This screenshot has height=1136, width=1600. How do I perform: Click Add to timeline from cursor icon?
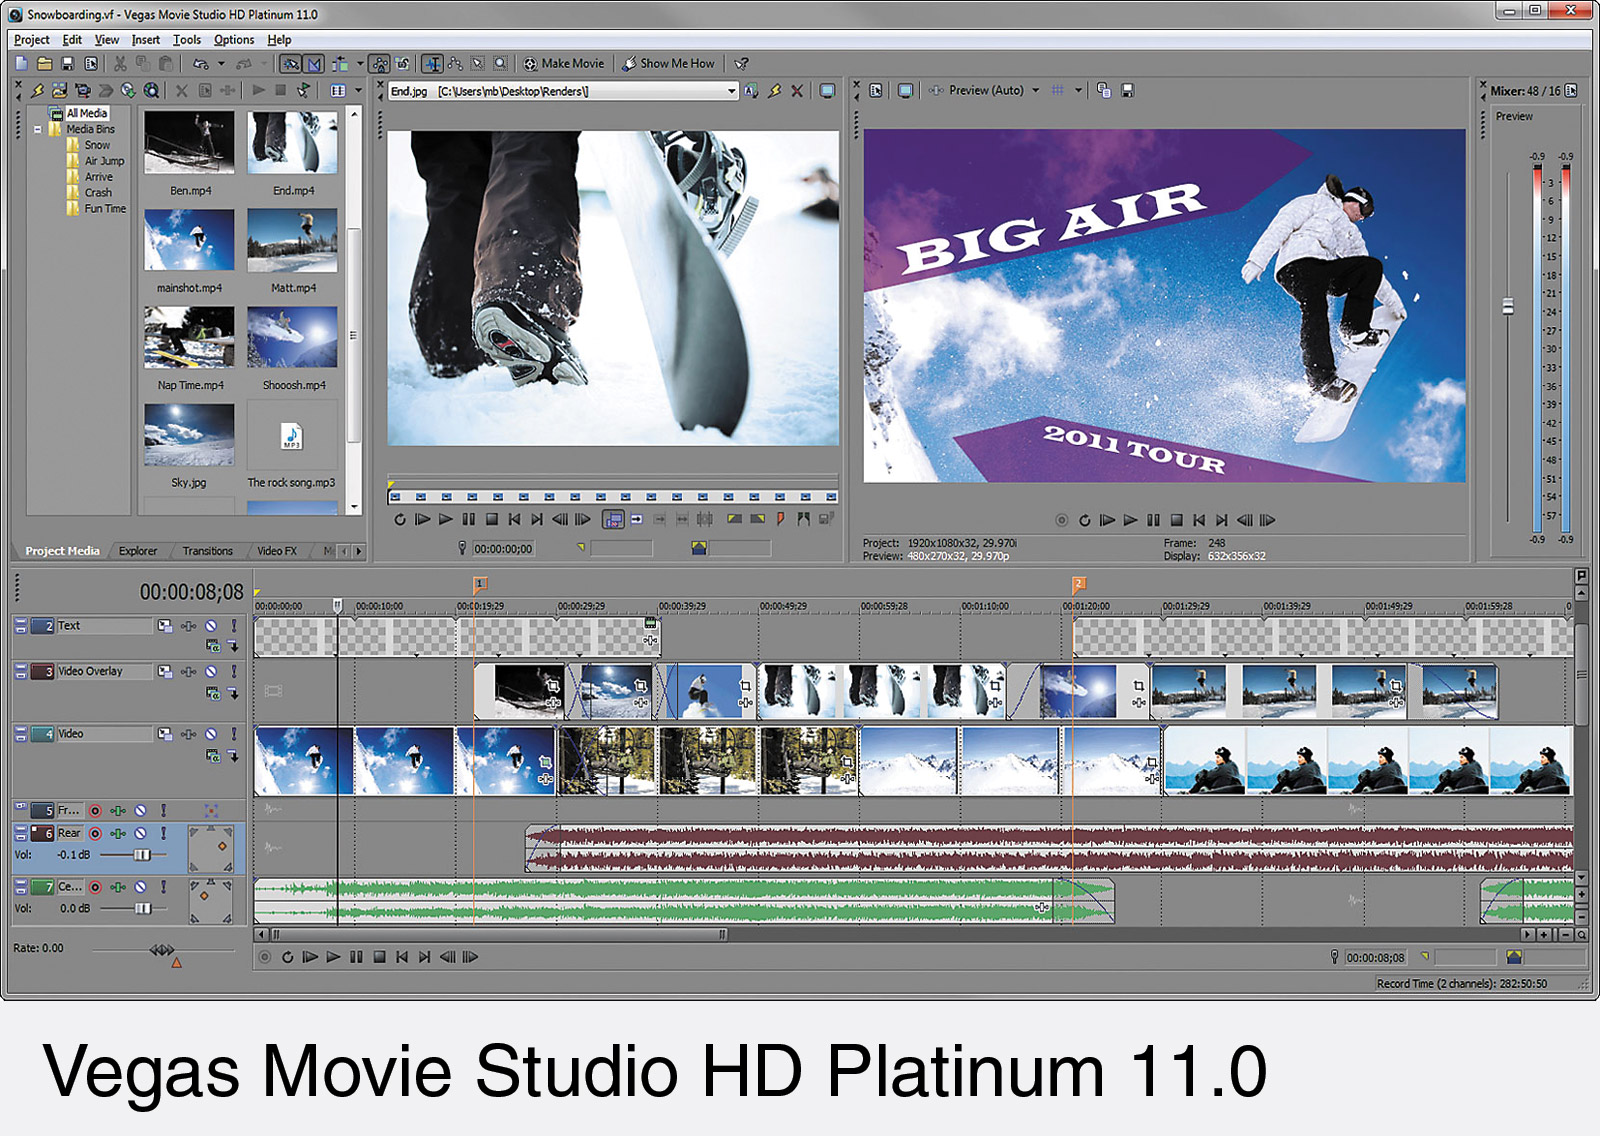(636, 519)
